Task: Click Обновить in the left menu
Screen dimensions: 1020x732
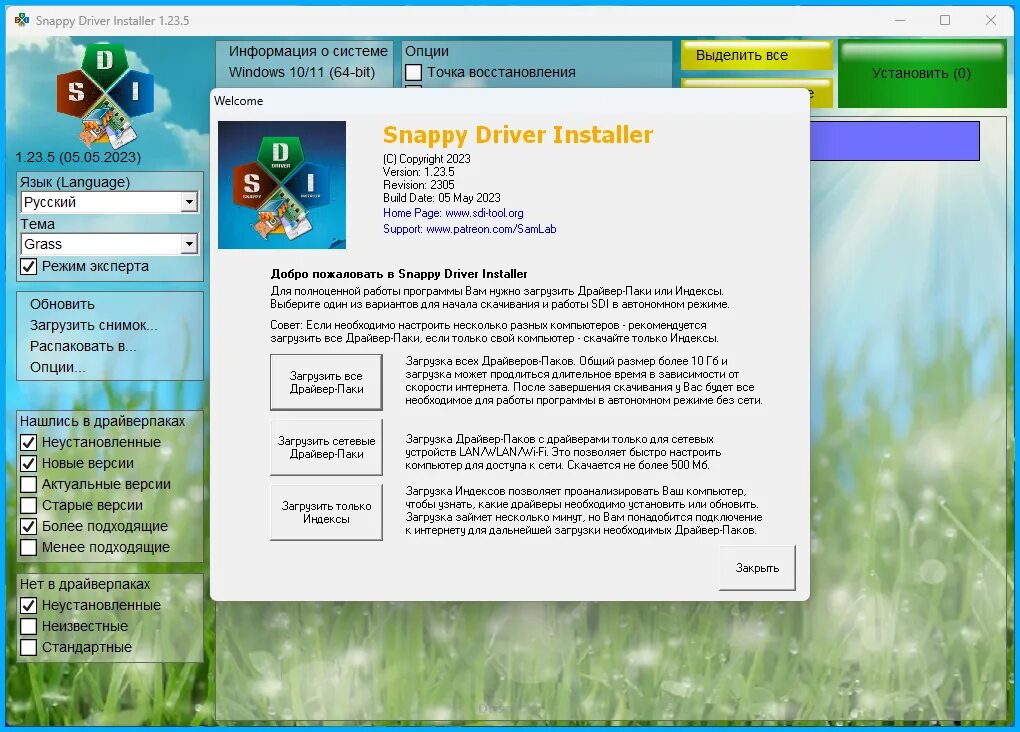Action: click(62, 304)
